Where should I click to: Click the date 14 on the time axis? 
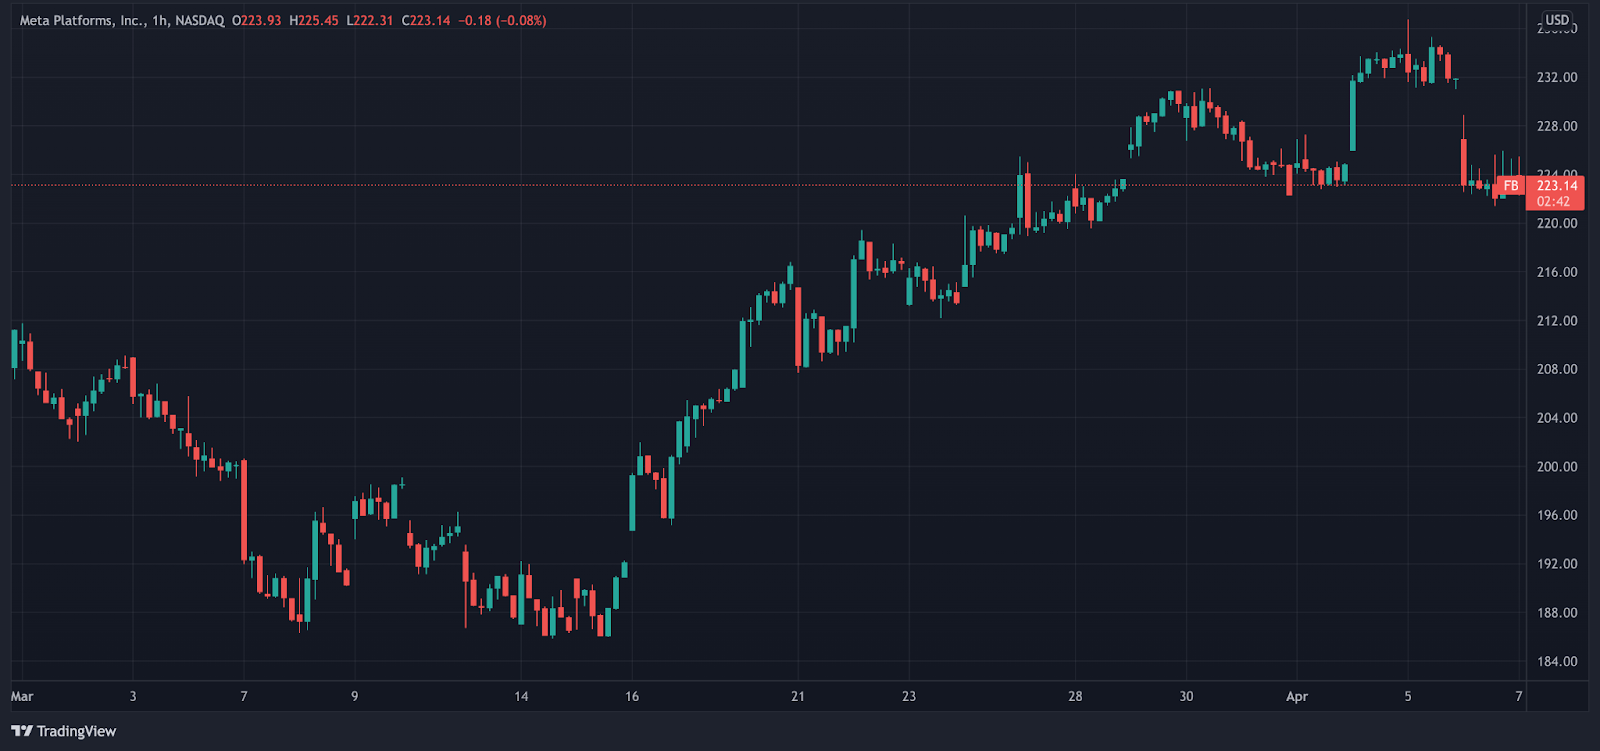521,697
